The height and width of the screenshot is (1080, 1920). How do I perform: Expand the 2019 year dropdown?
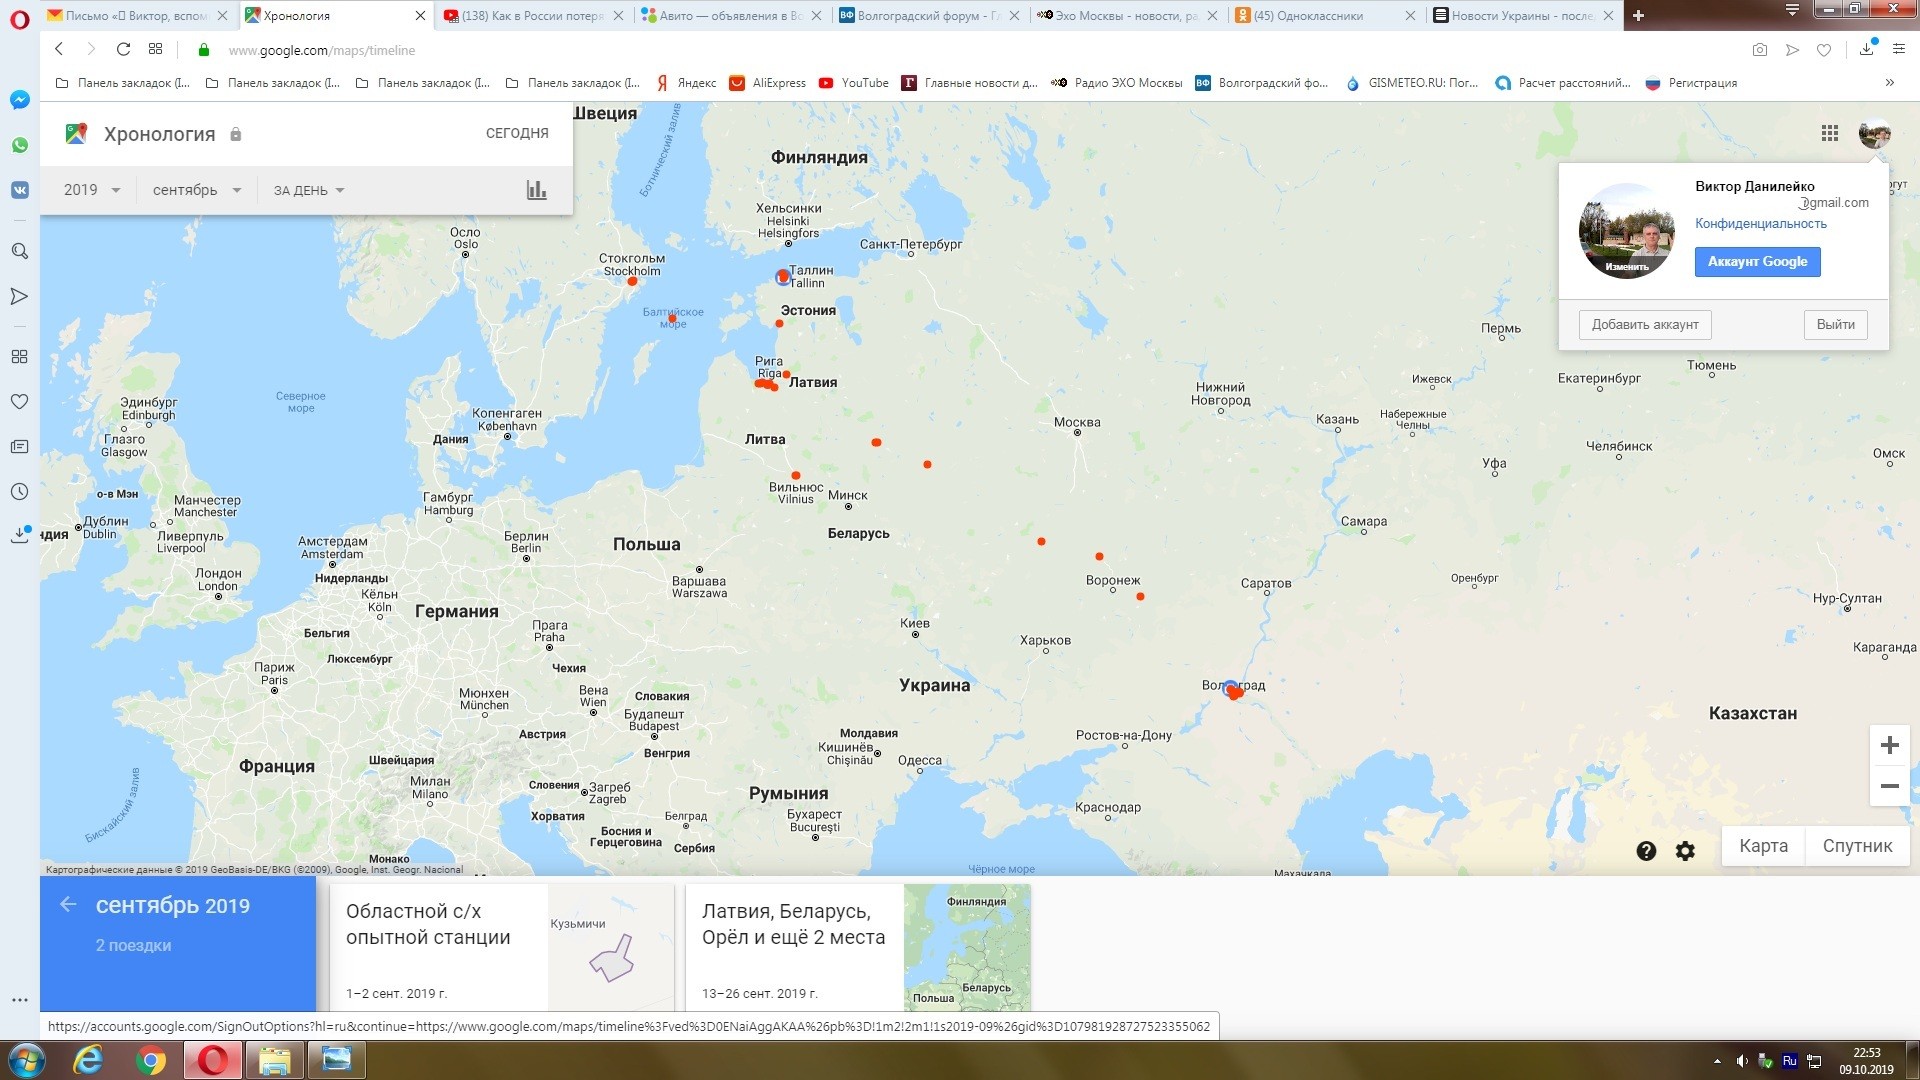[91, 190]
